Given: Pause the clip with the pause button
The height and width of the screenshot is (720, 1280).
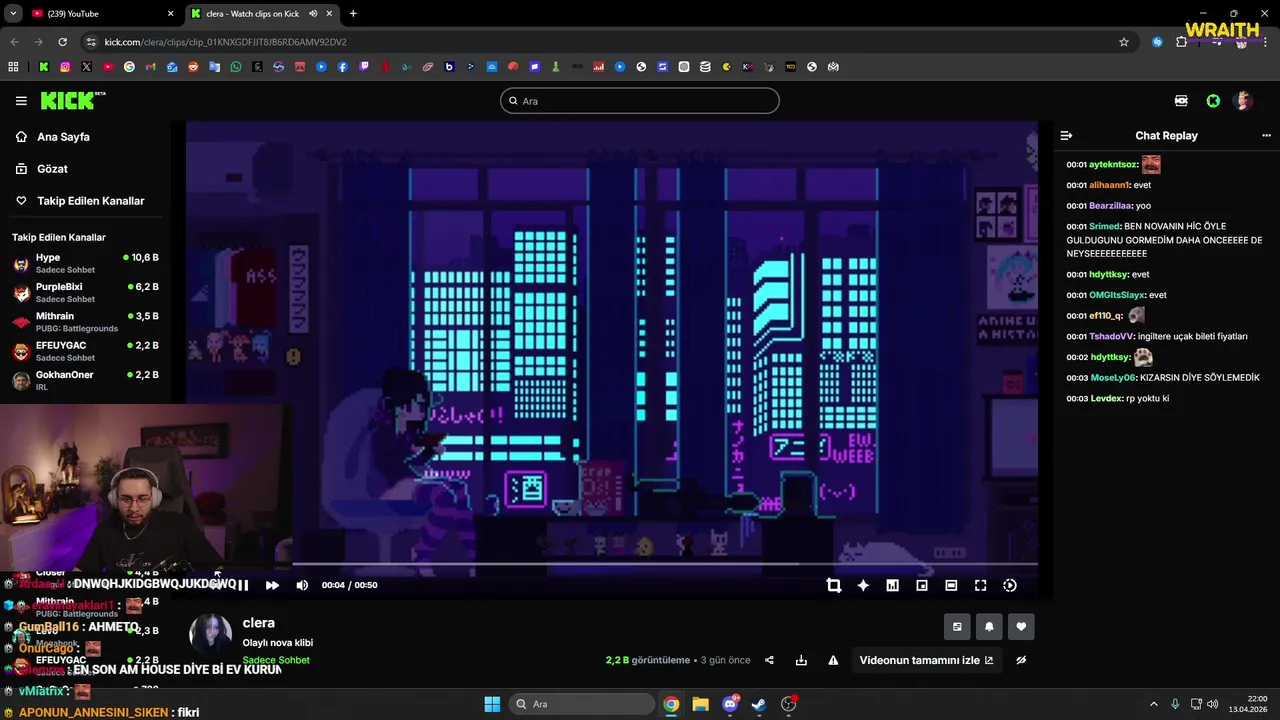Looking at the screenshot, I should (243, 585).
